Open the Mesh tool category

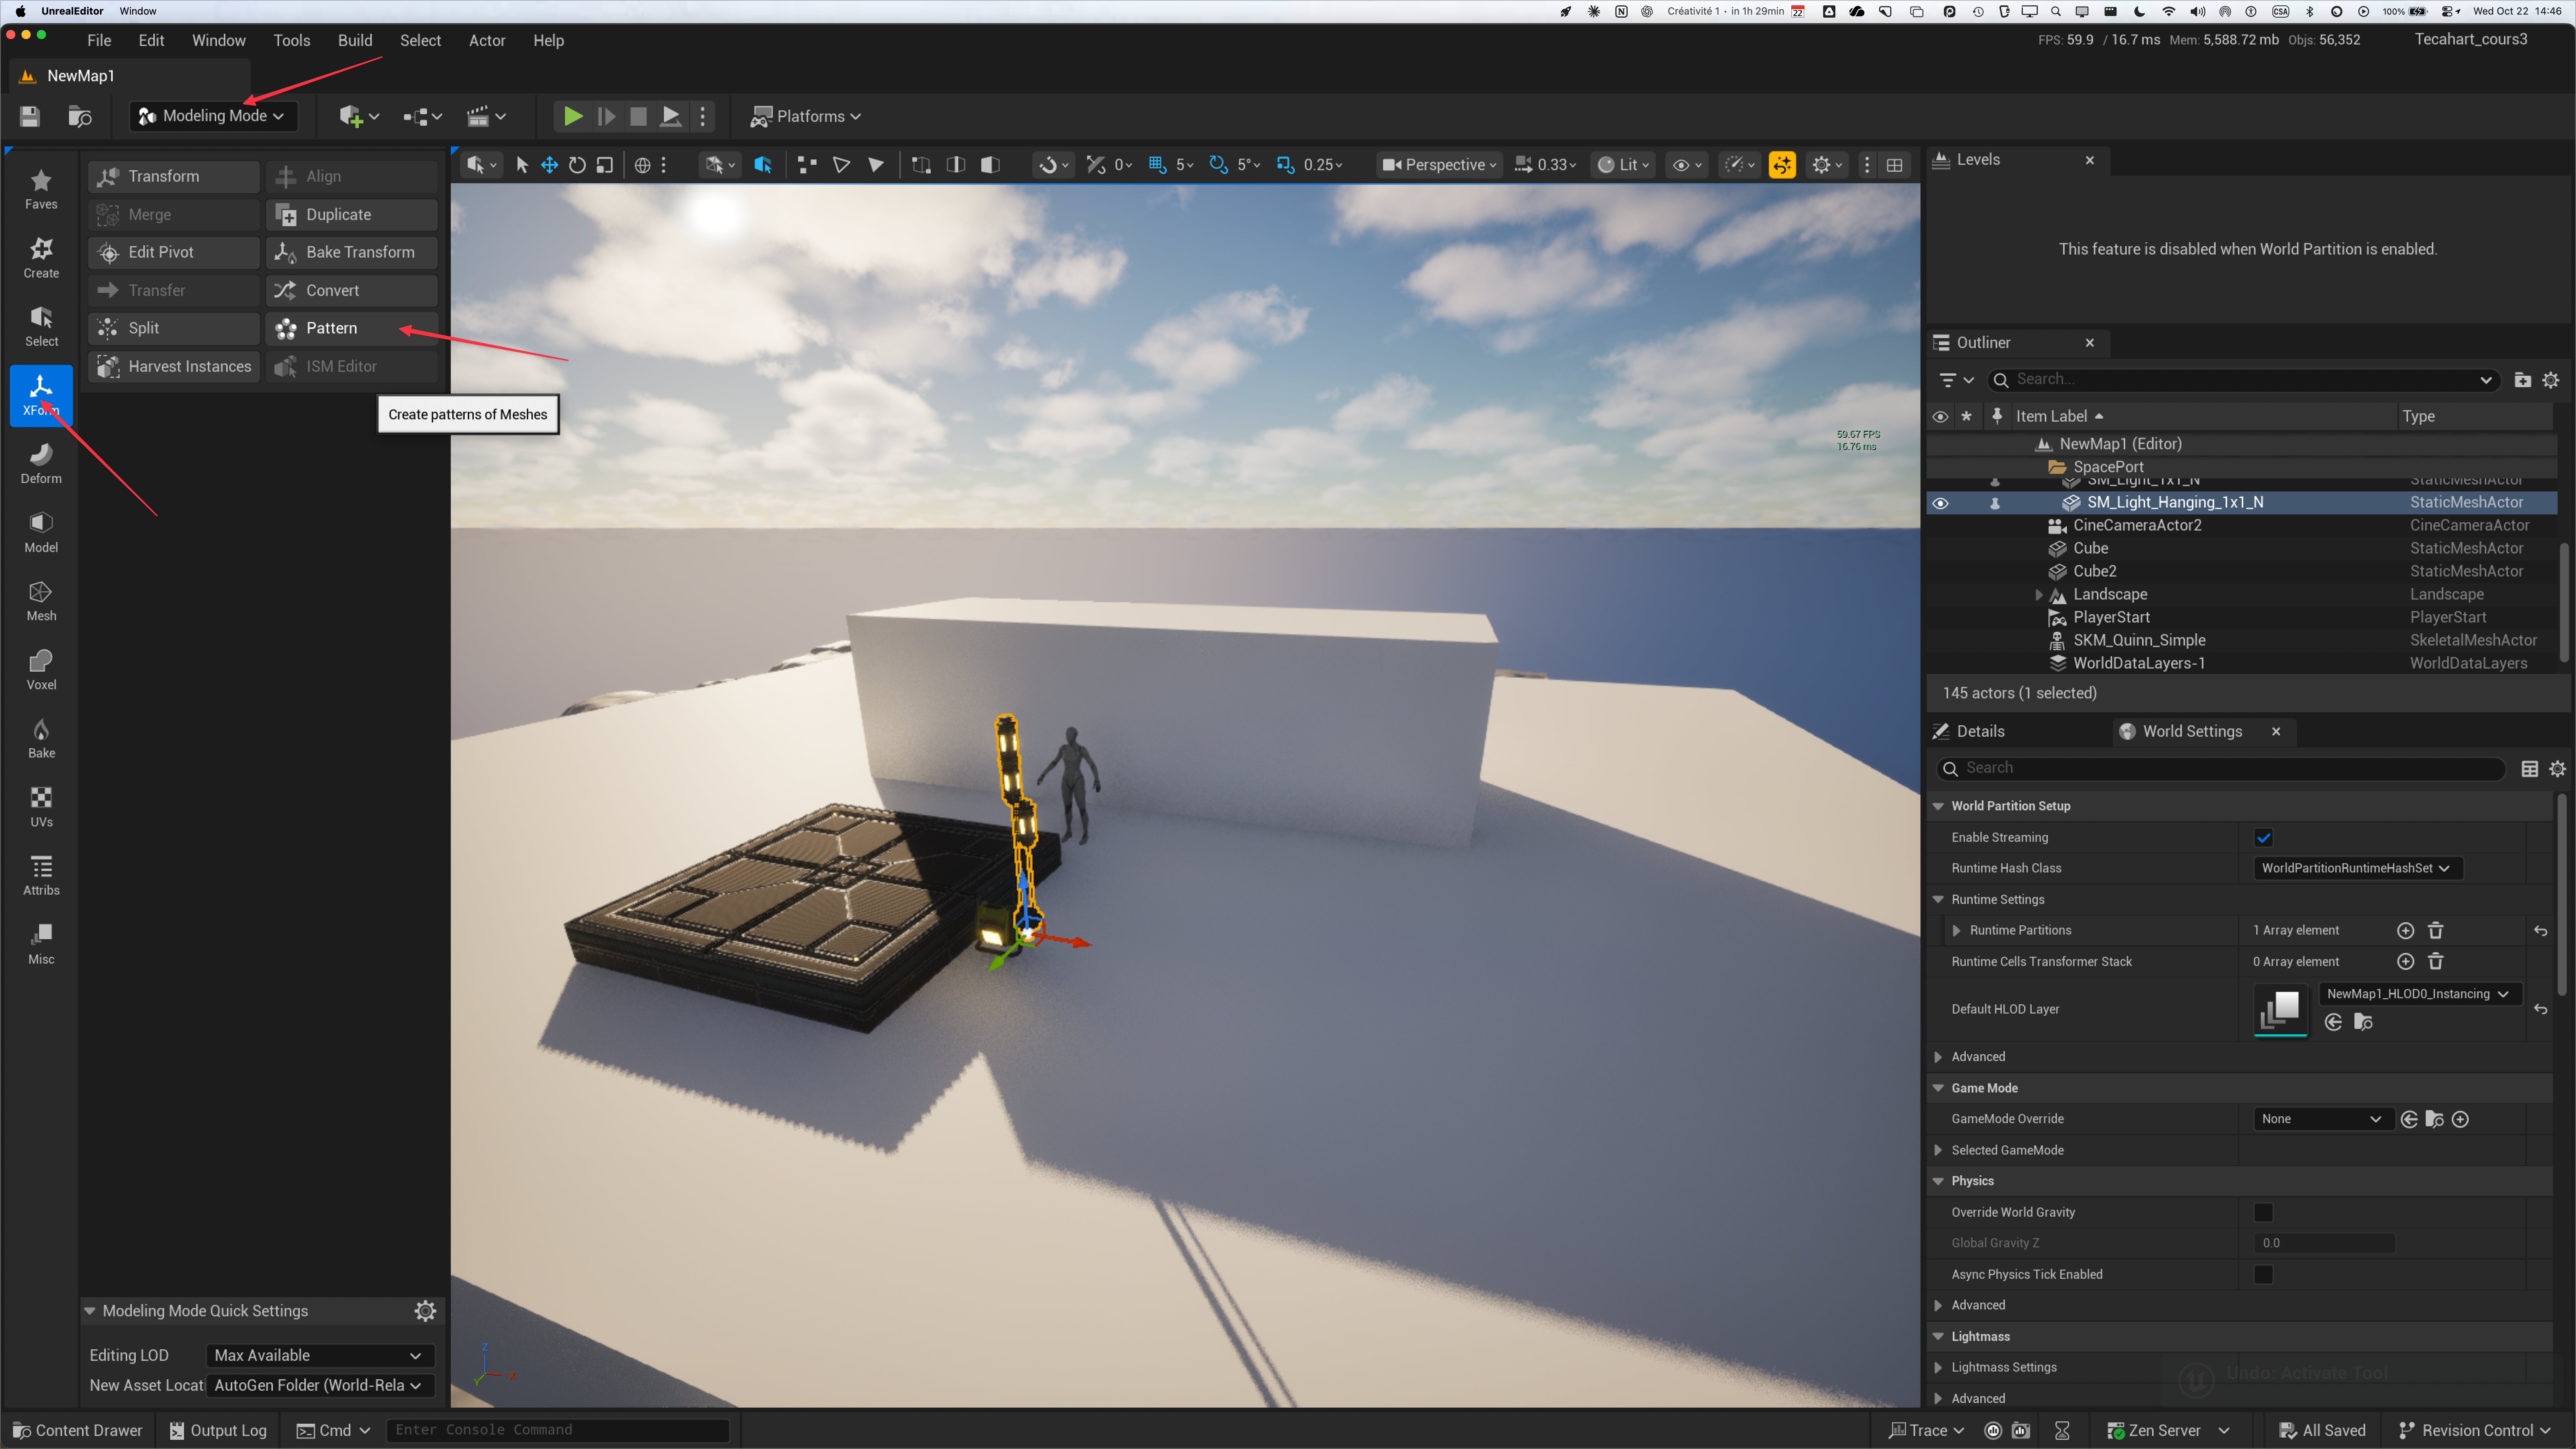click(x=41, y=601)
